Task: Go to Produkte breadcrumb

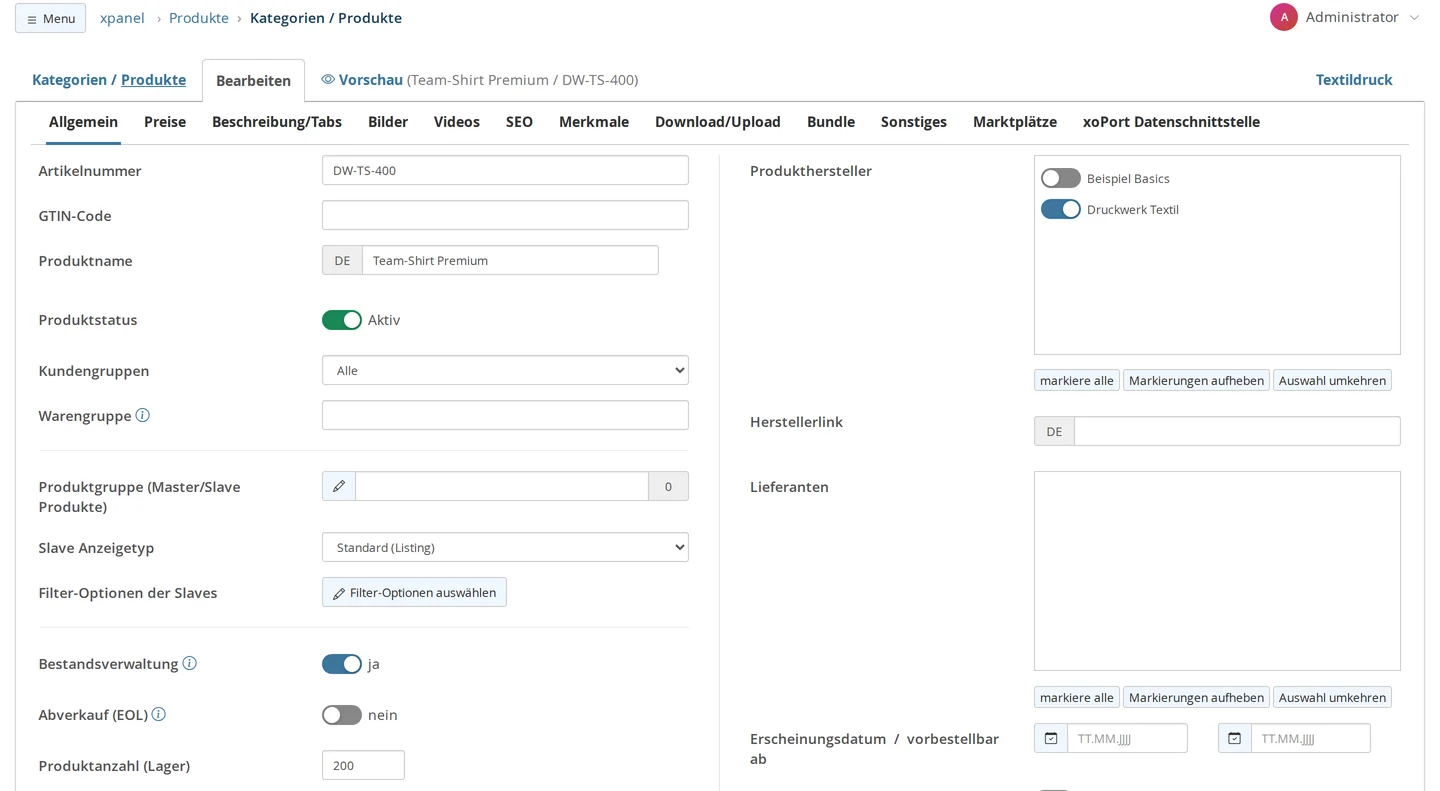Action: point(199,18)
